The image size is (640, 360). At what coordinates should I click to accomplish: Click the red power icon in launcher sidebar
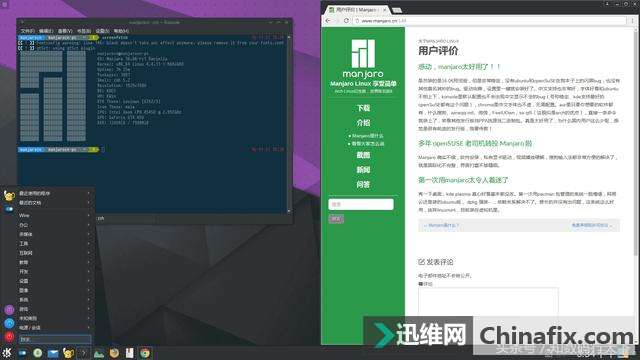[x=9, y=337]
